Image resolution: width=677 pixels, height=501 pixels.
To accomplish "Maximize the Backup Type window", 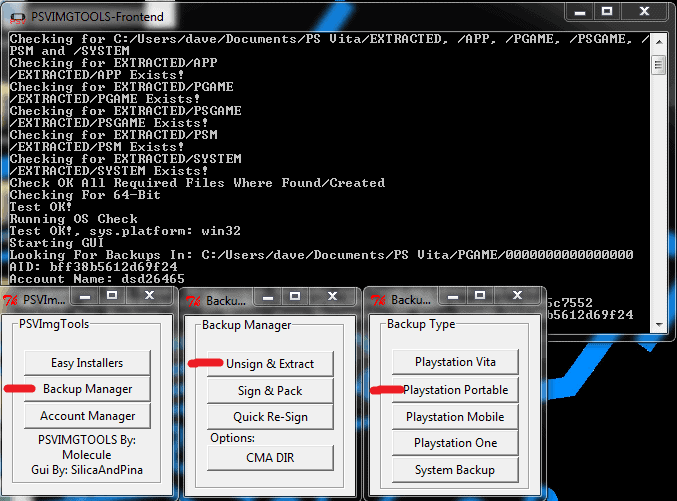I will (480, 296).
